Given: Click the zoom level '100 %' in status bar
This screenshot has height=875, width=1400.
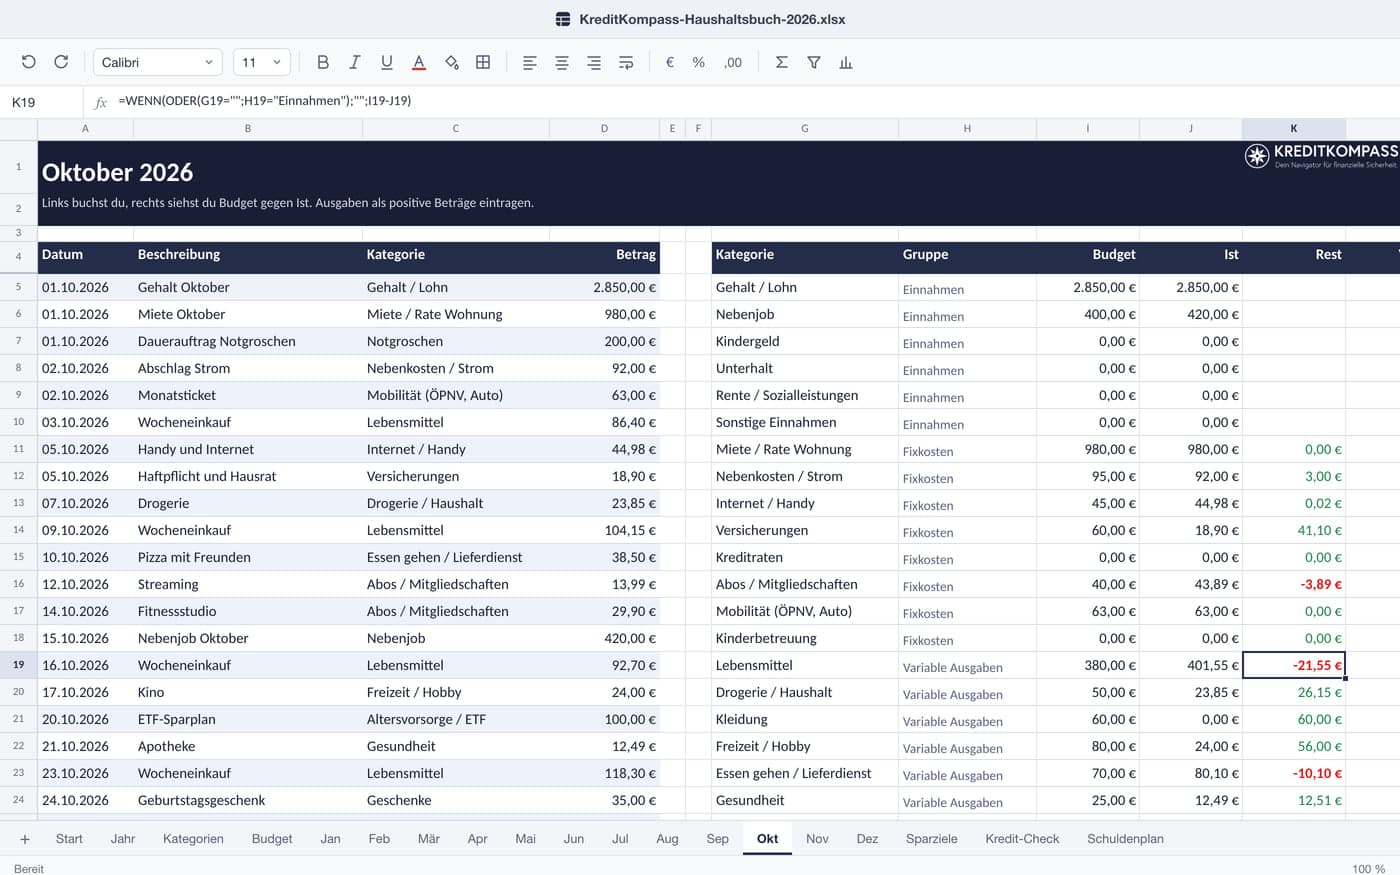Looking at the screenshot, I should pos(1369,868).
